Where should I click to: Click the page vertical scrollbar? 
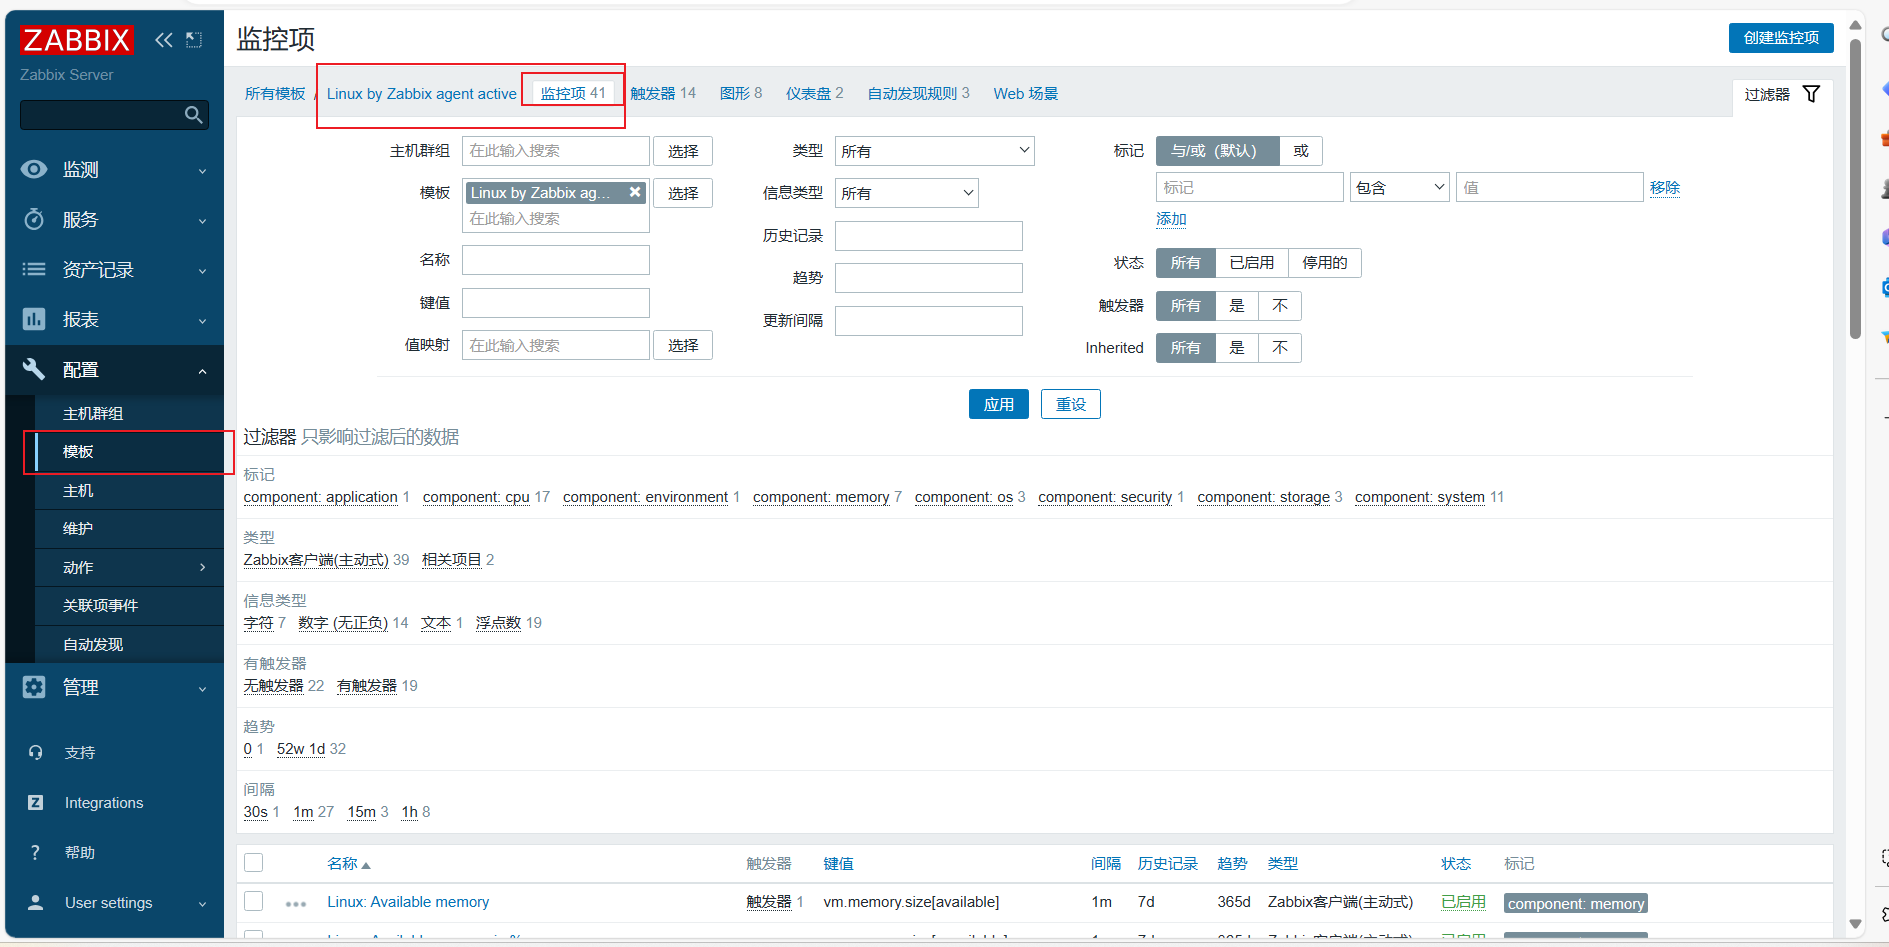(x=1855, y=190)
